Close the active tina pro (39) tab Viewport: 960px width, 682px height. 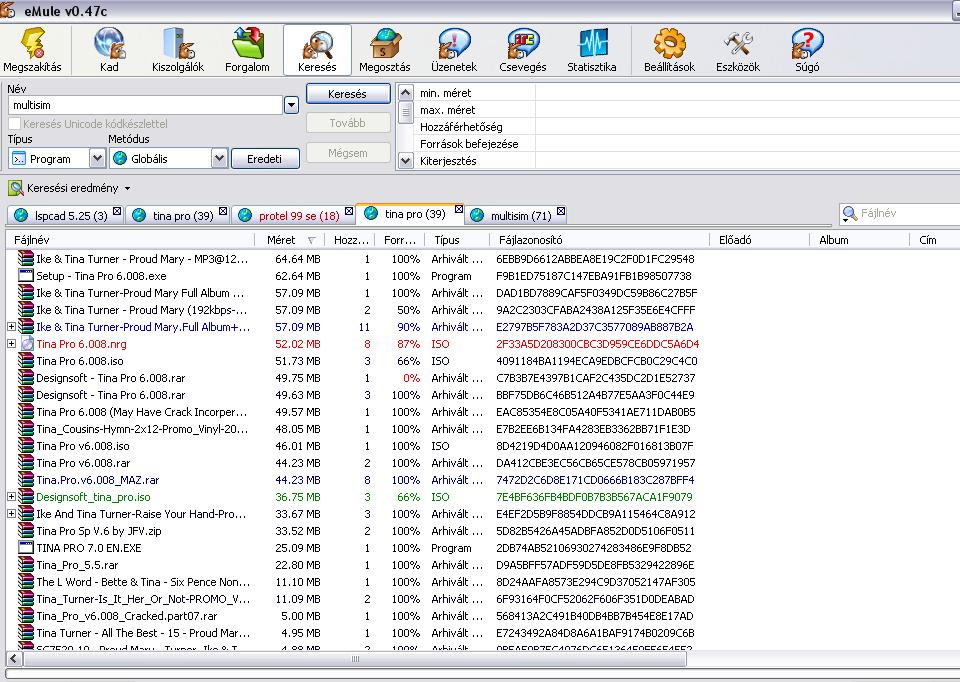click(x=459, y=209)
